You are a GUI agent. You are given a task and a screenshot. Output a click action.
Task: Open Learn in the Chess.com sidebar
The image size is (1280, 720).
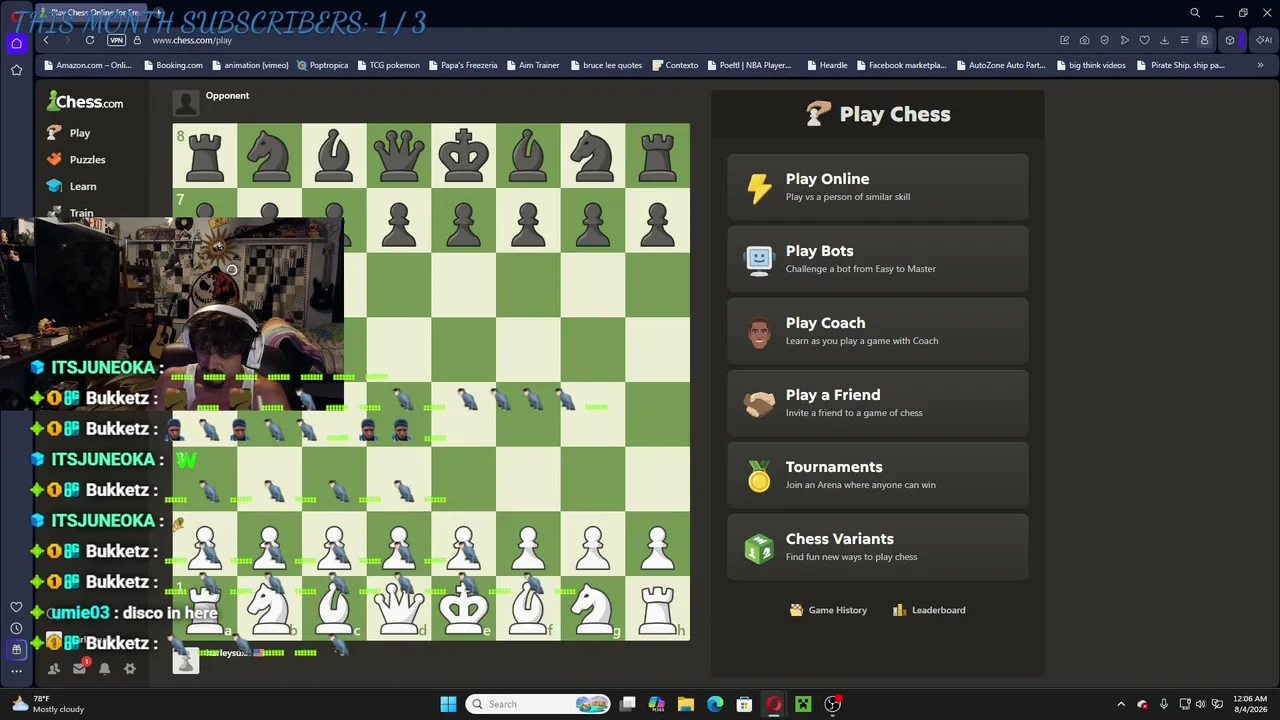tap(71, 186)
